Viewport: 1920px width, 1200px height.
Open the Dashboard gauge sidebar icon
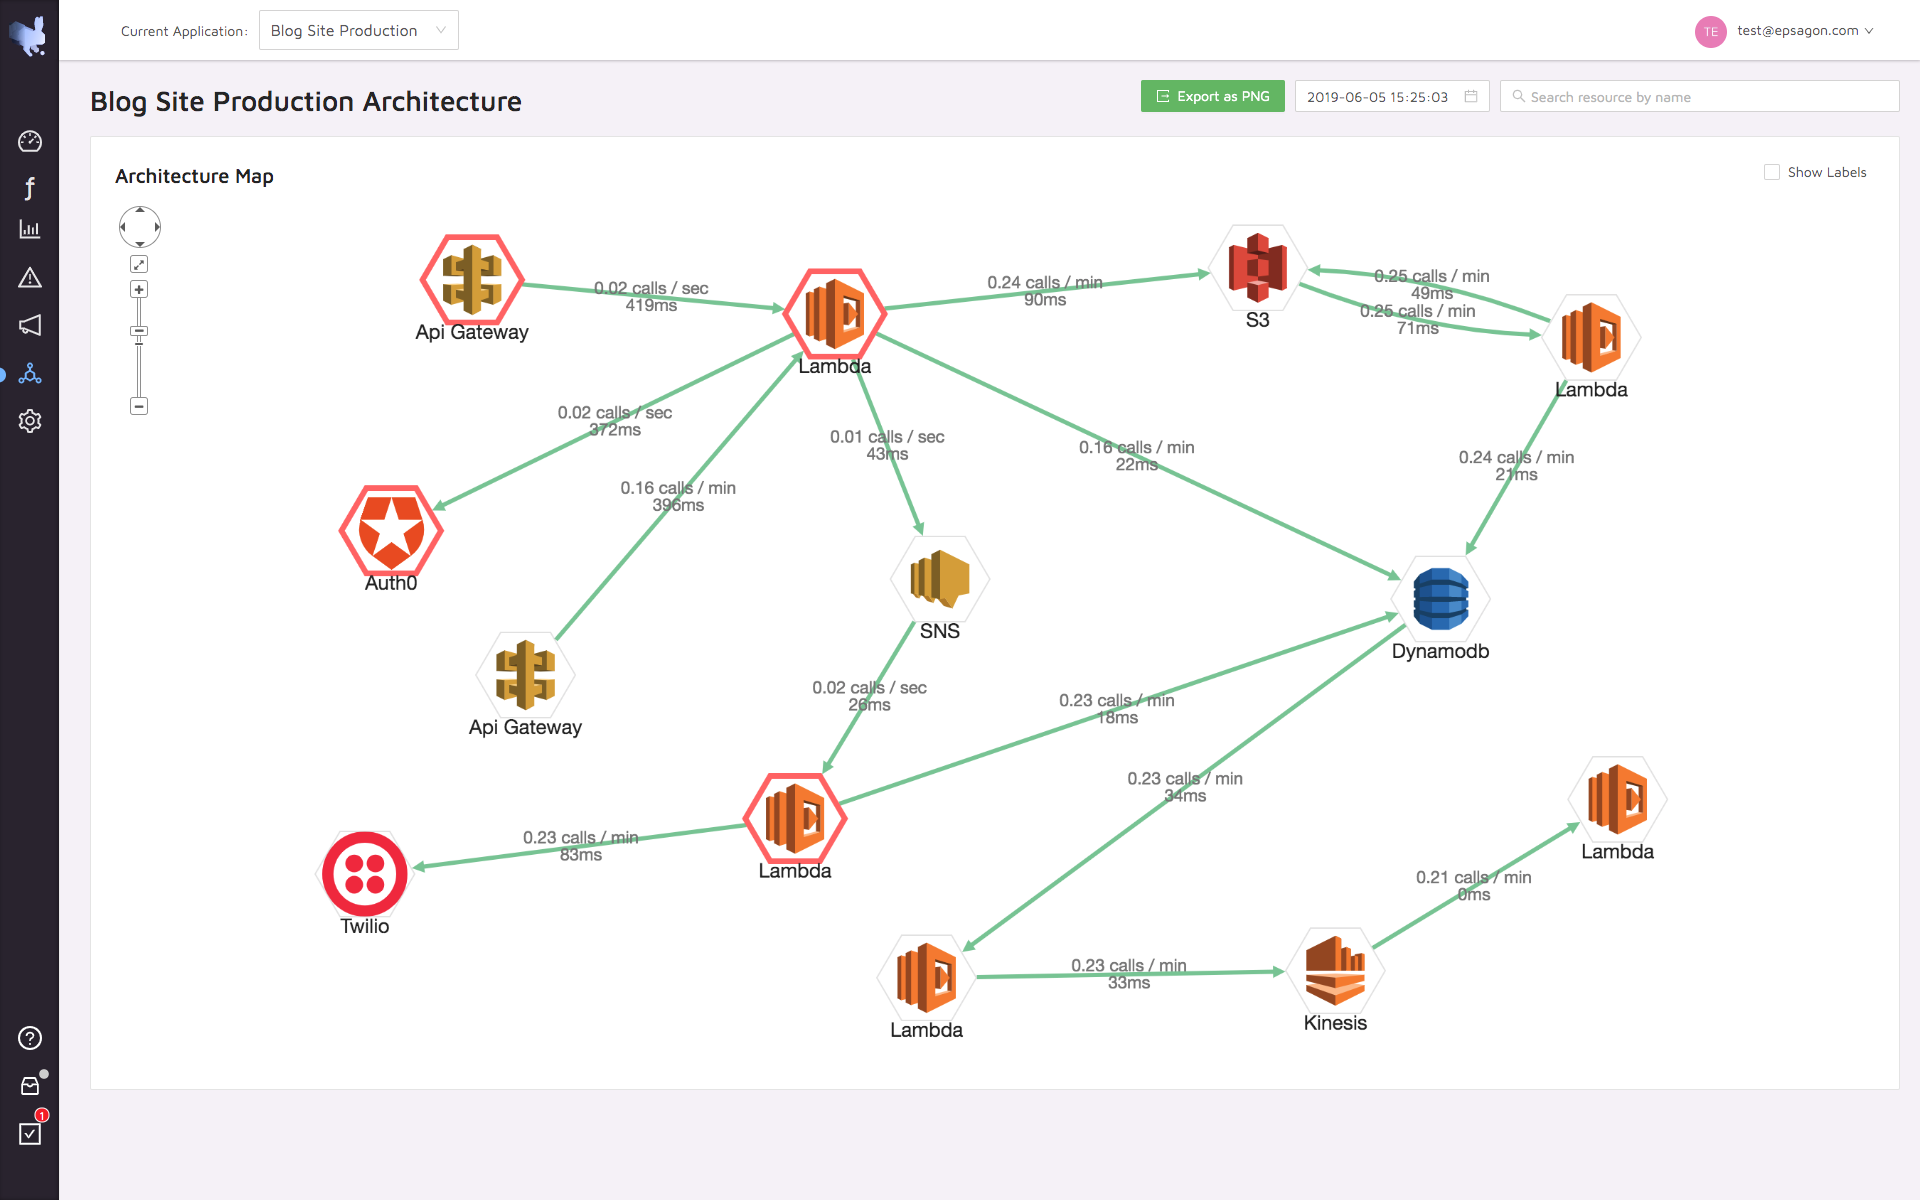(x=30, y=141)
